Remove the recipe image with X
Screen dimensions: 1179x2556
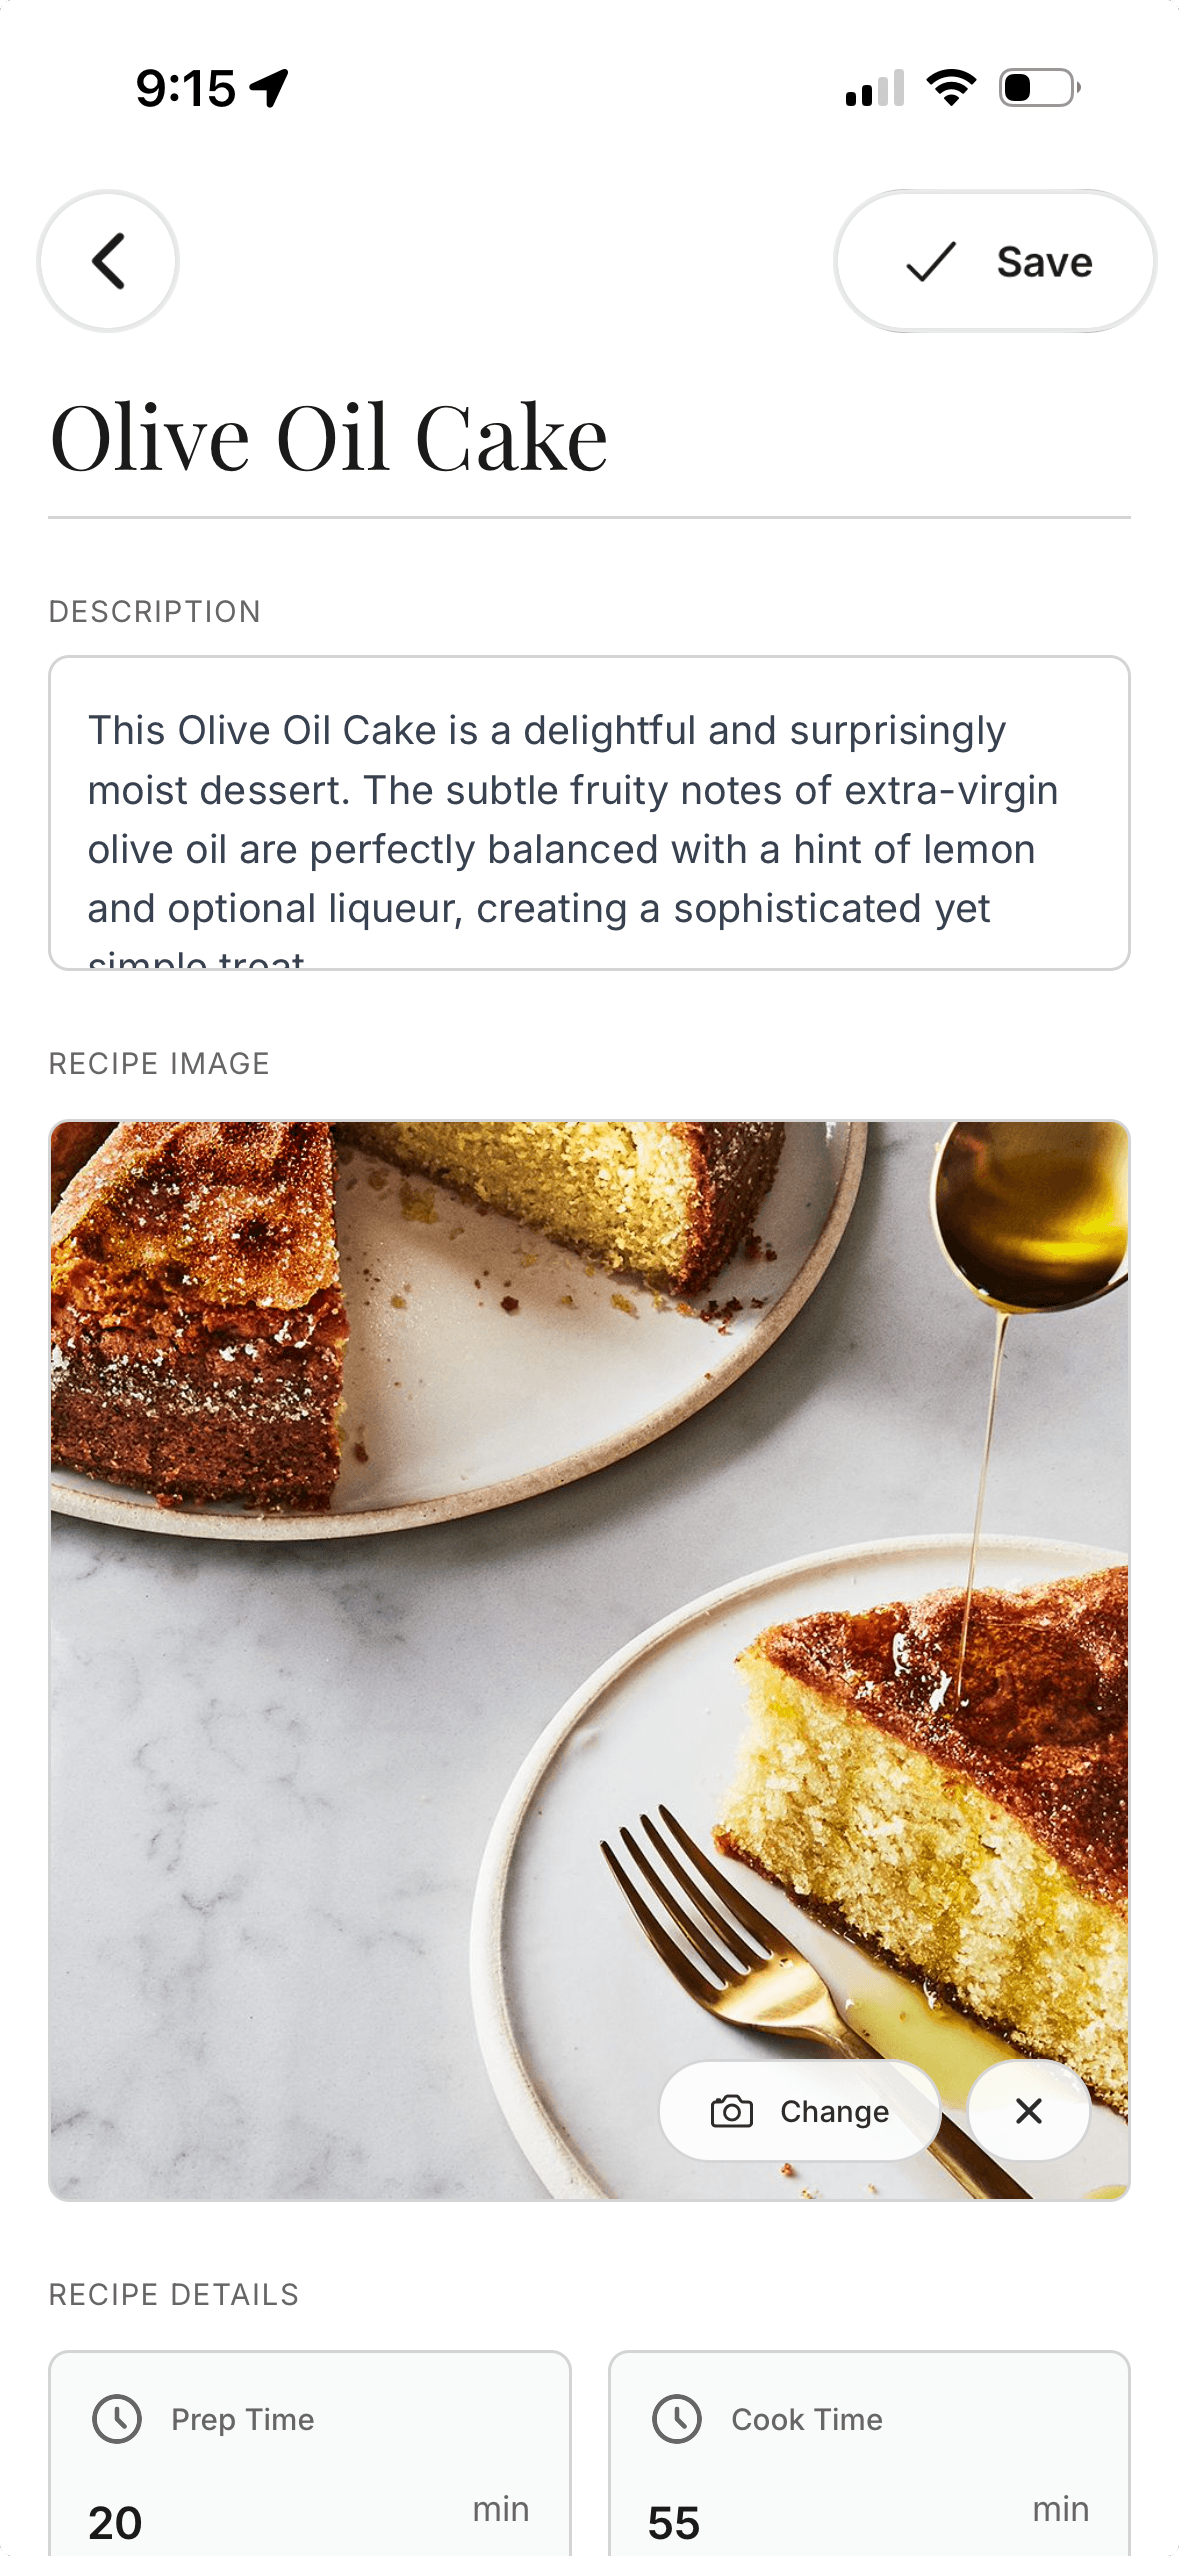(x=1028, y=2111)
